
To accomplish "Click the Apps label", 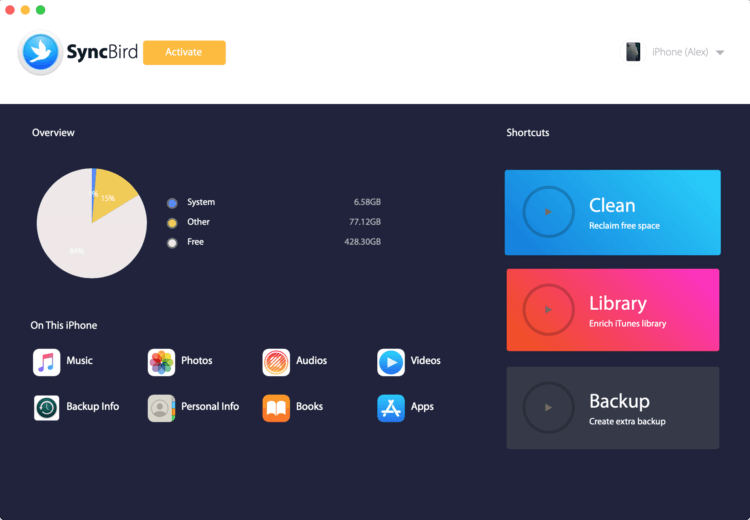I will point(422,407).
